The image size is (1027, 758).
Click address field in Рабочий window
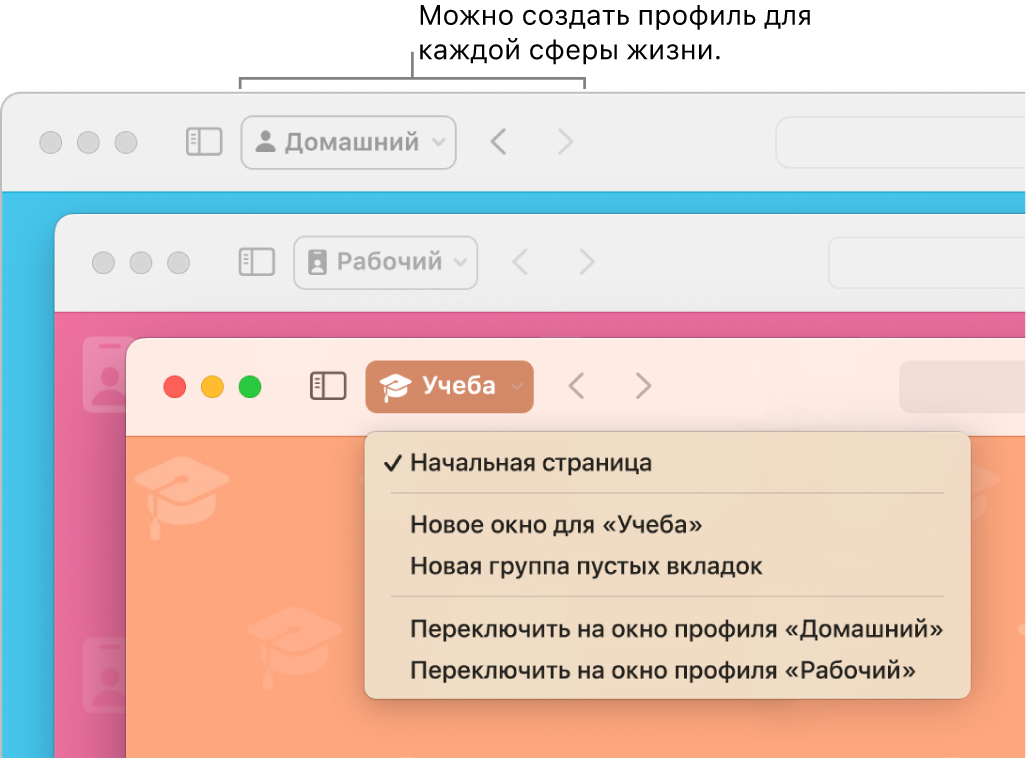point(927,263)
